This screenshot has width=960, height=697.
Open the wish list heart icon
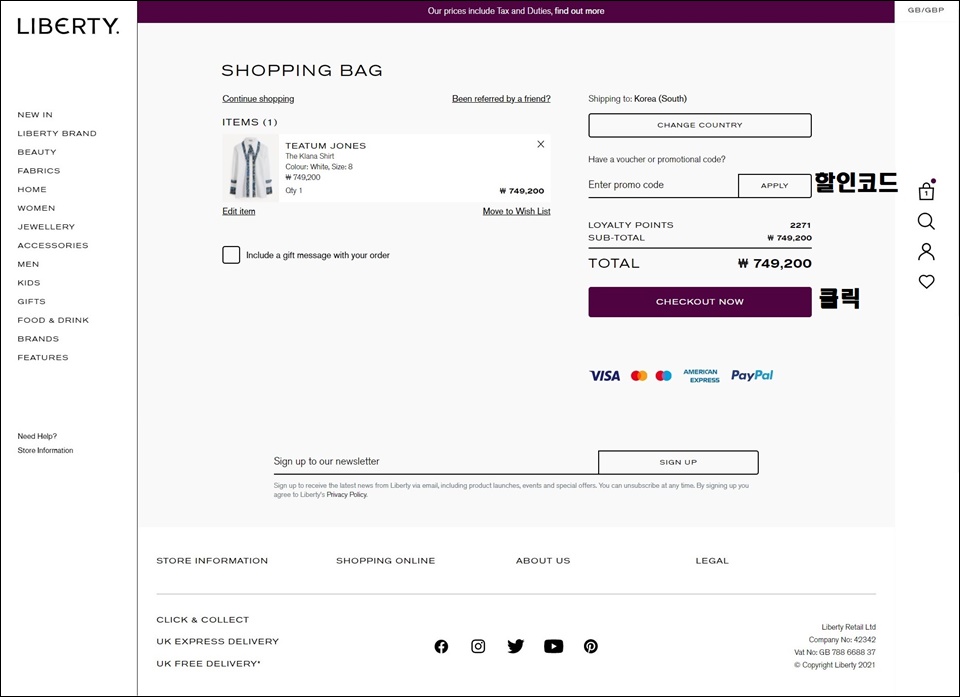(926, 281)
